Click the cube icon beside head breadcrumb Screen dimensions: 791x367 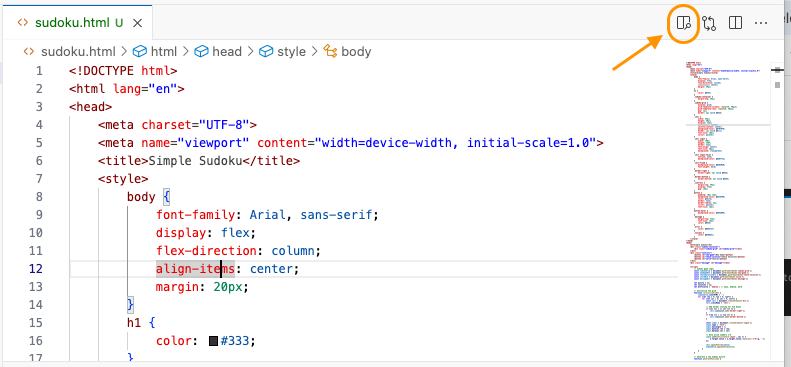(x=202, y=51)
